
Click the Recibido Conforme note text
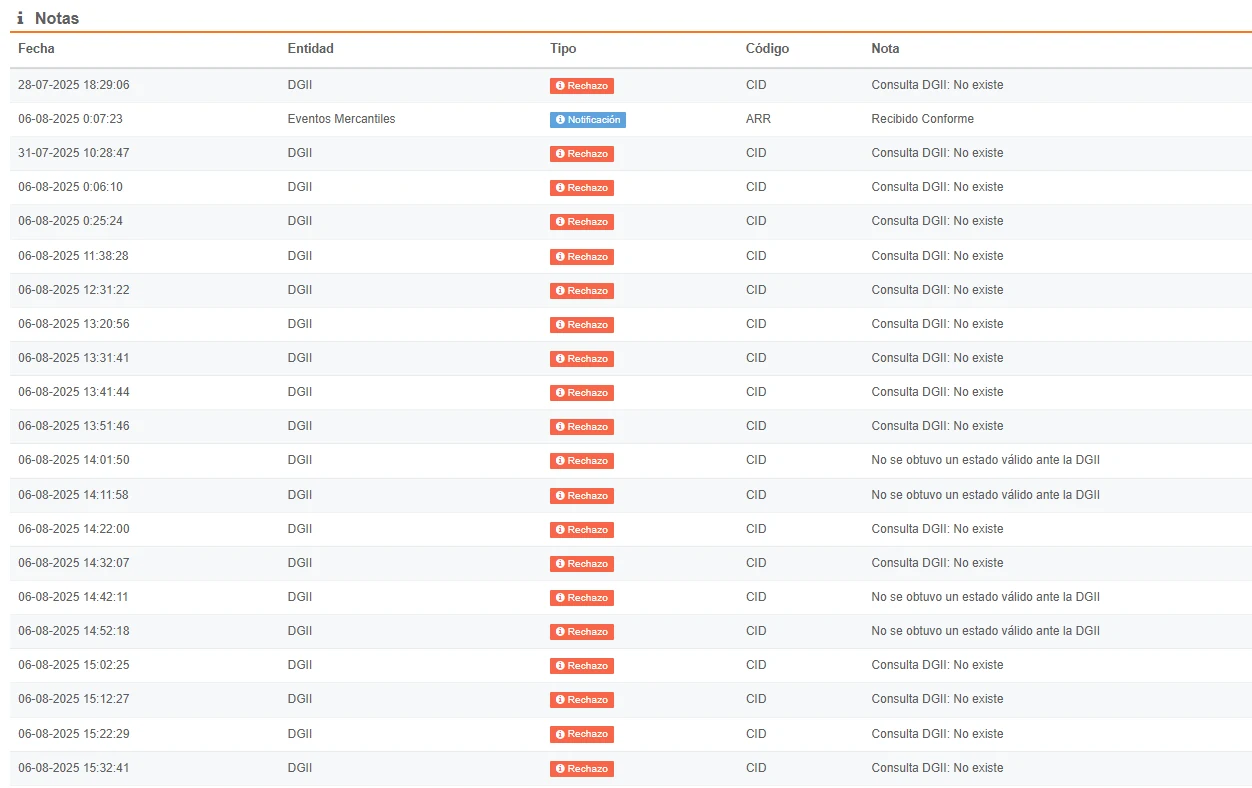[923, 119]
